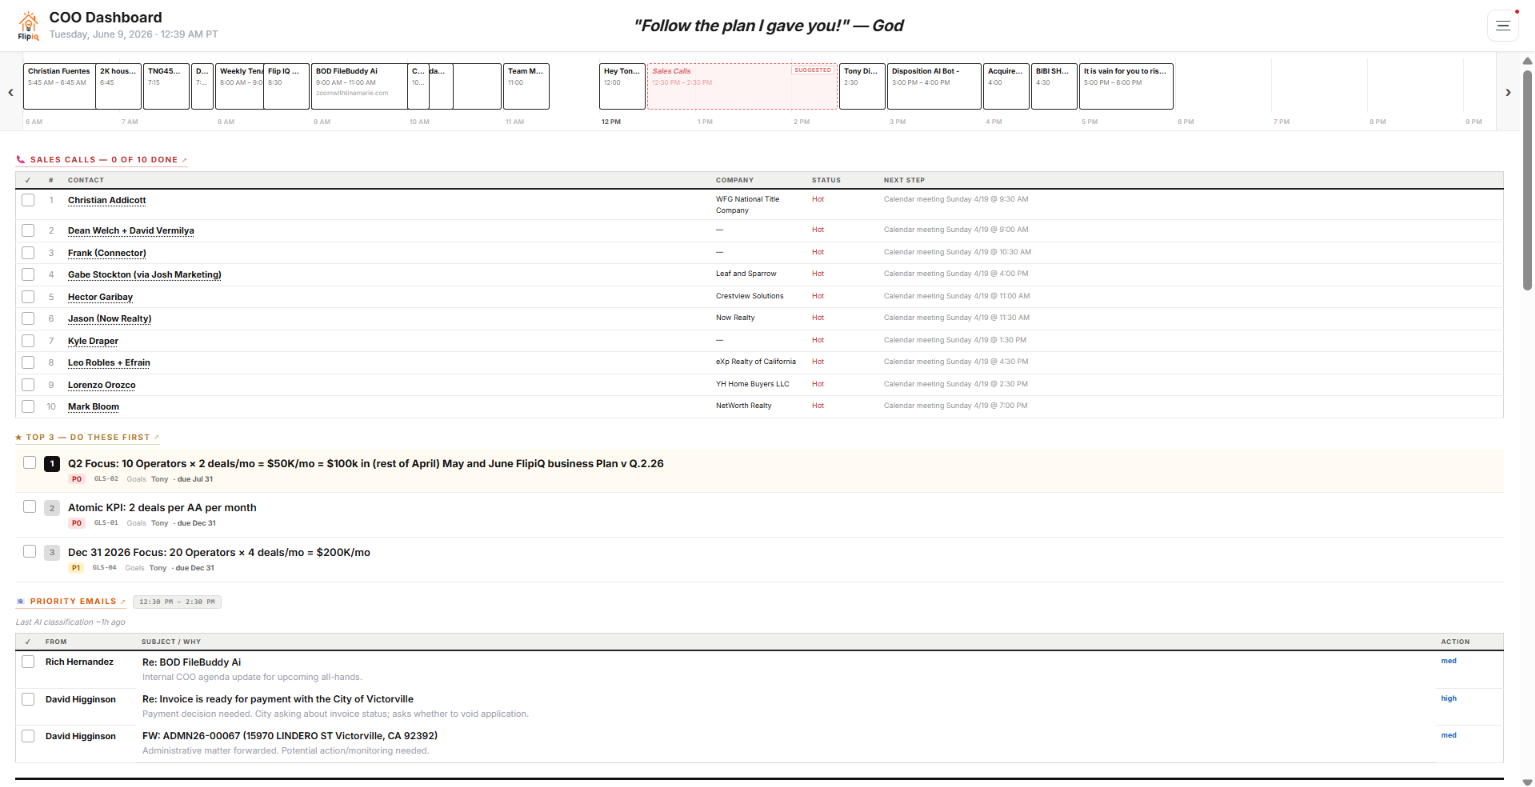Tick the Dec 31 2026 Focus checkbox
The width and height of the screenshot is (1535, 787).
pos(29,551)
